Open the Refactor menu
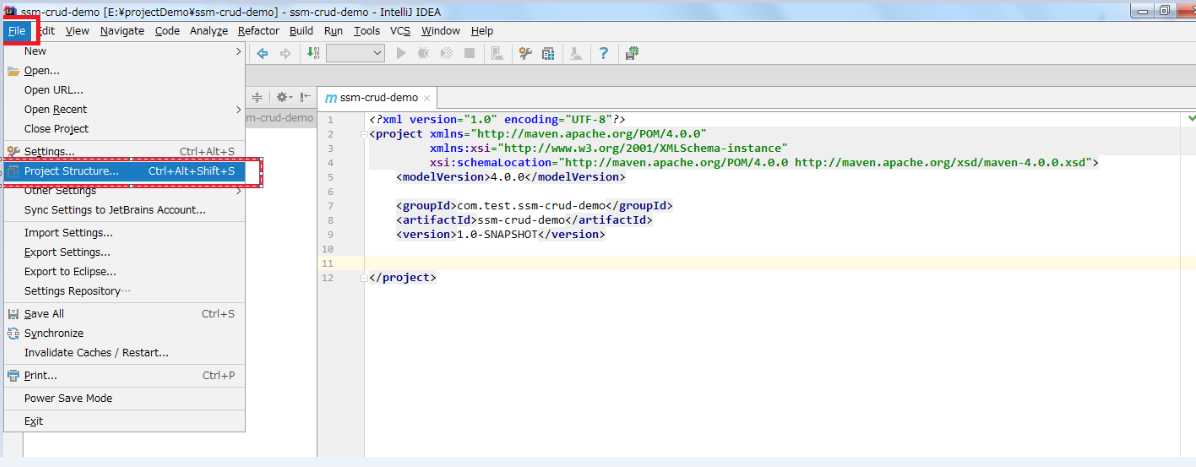 [x=259, y=31]
